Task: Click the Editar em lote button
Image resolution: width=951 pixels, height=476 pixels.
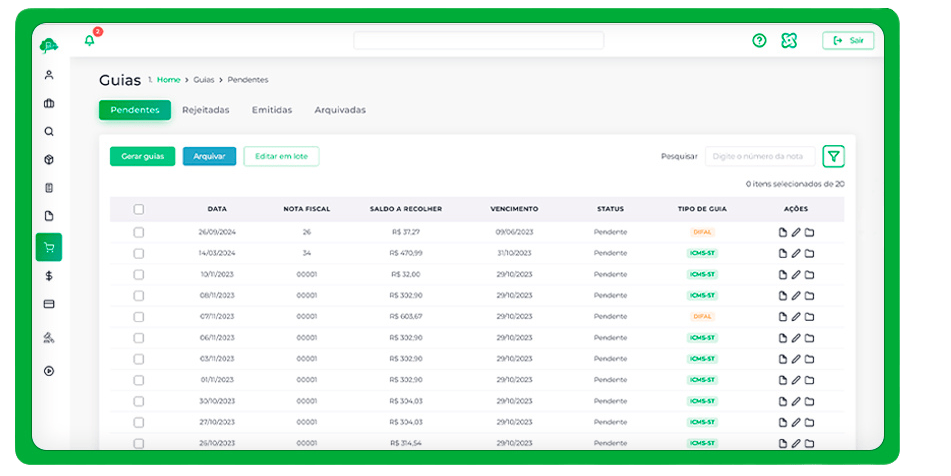Action: point(281,156)
